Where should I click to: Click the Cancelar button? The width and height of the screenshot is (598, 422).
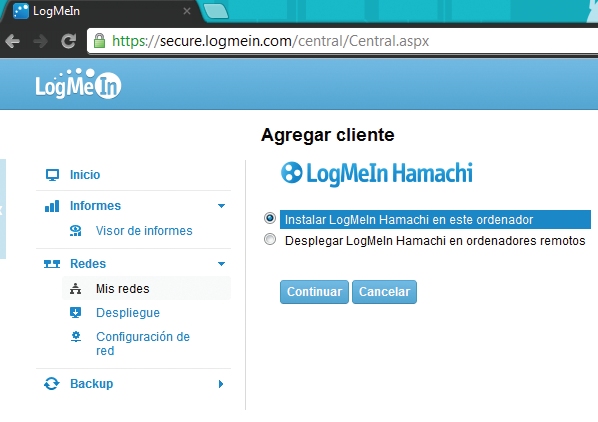click(x=384, y=292)
